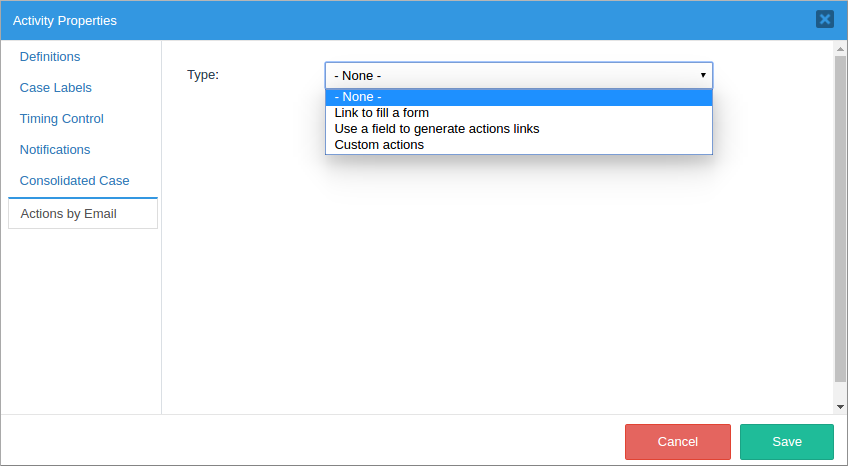848x466 pixels.
Task: Open Consolidated Case section
Action: click(75, 181)
